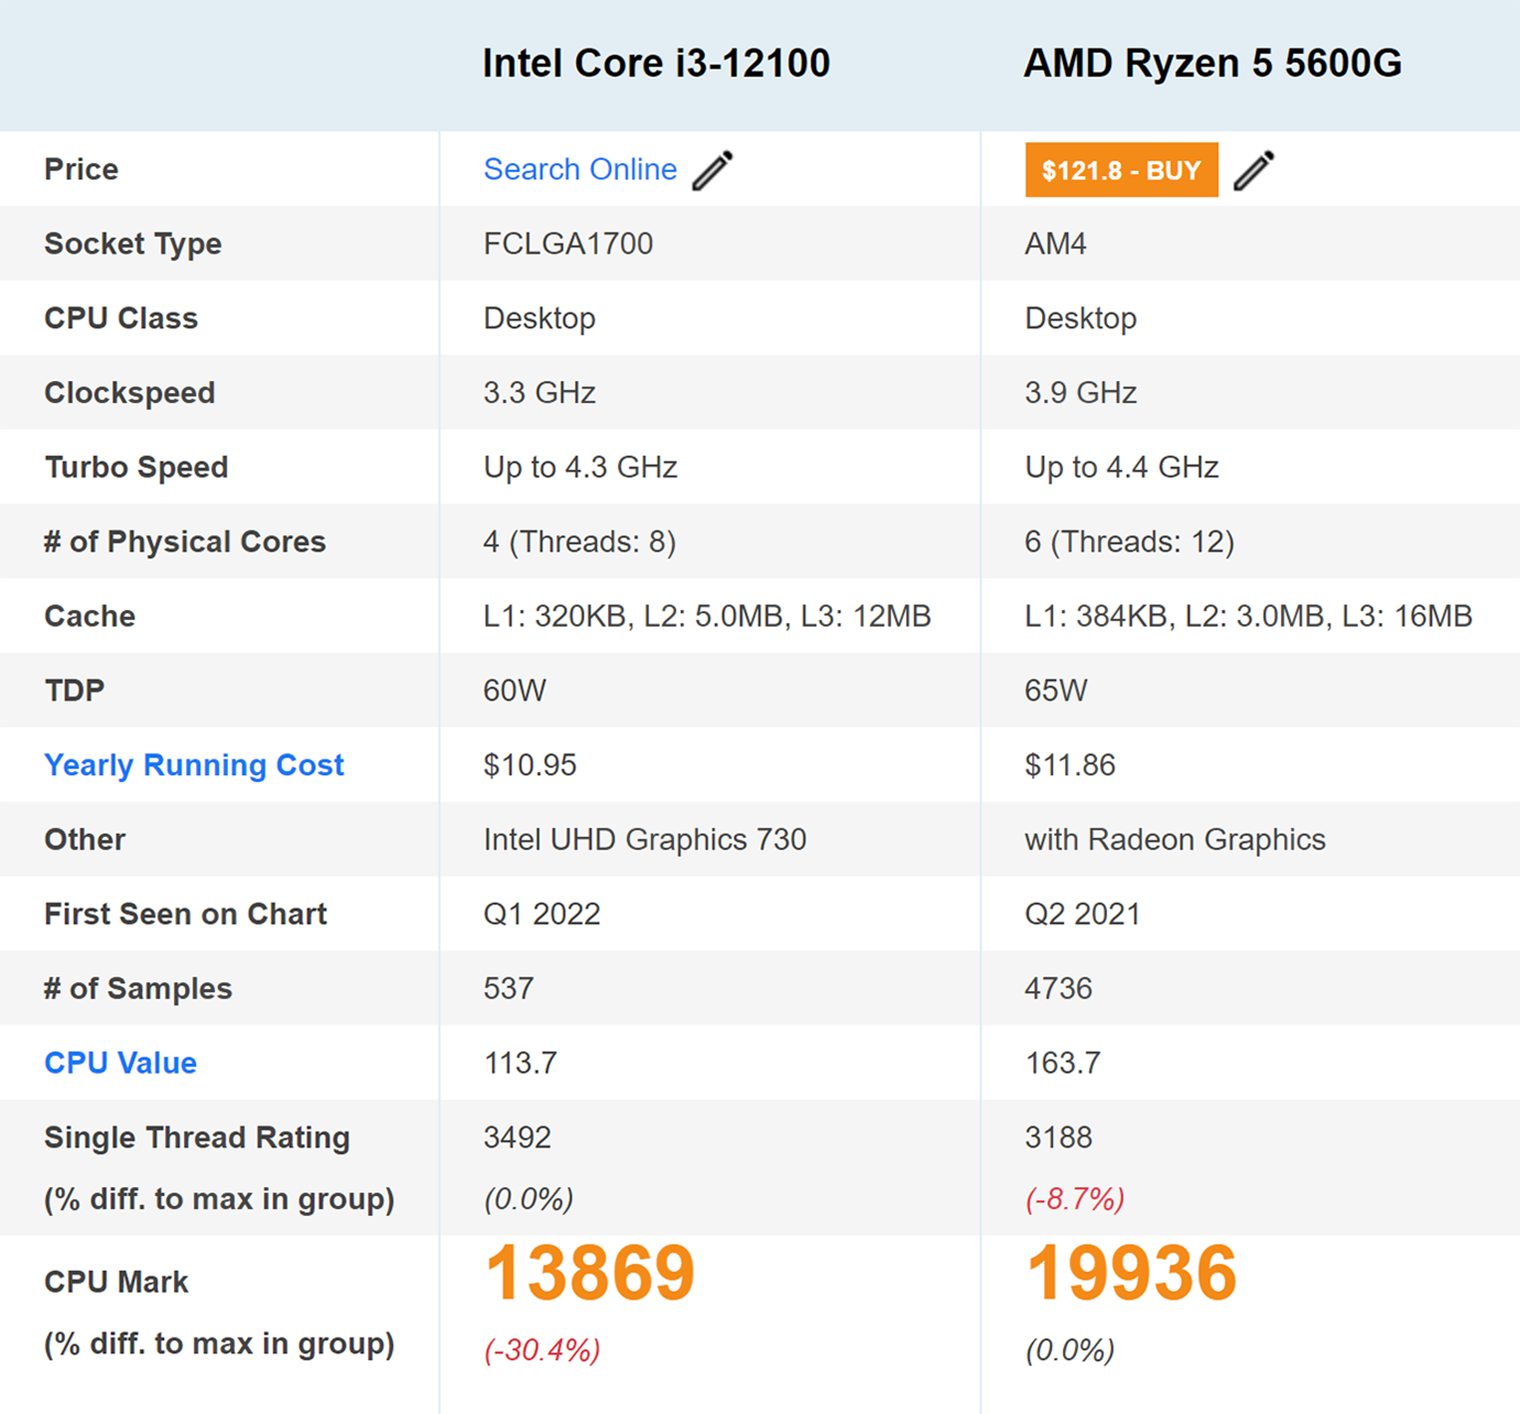Click the 65W TDP value

[1056, 691]
